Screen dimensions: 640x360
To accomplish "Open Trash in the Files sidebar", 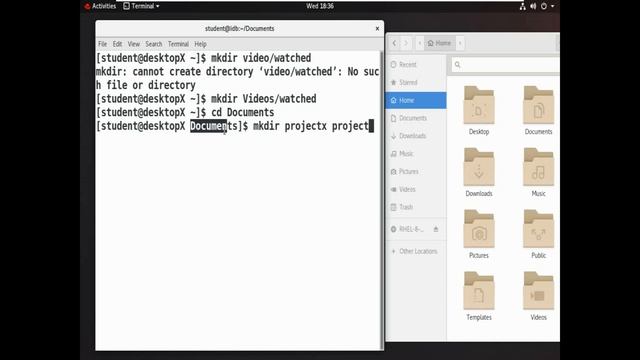I will pyautogui.click(x=416, y=207).
